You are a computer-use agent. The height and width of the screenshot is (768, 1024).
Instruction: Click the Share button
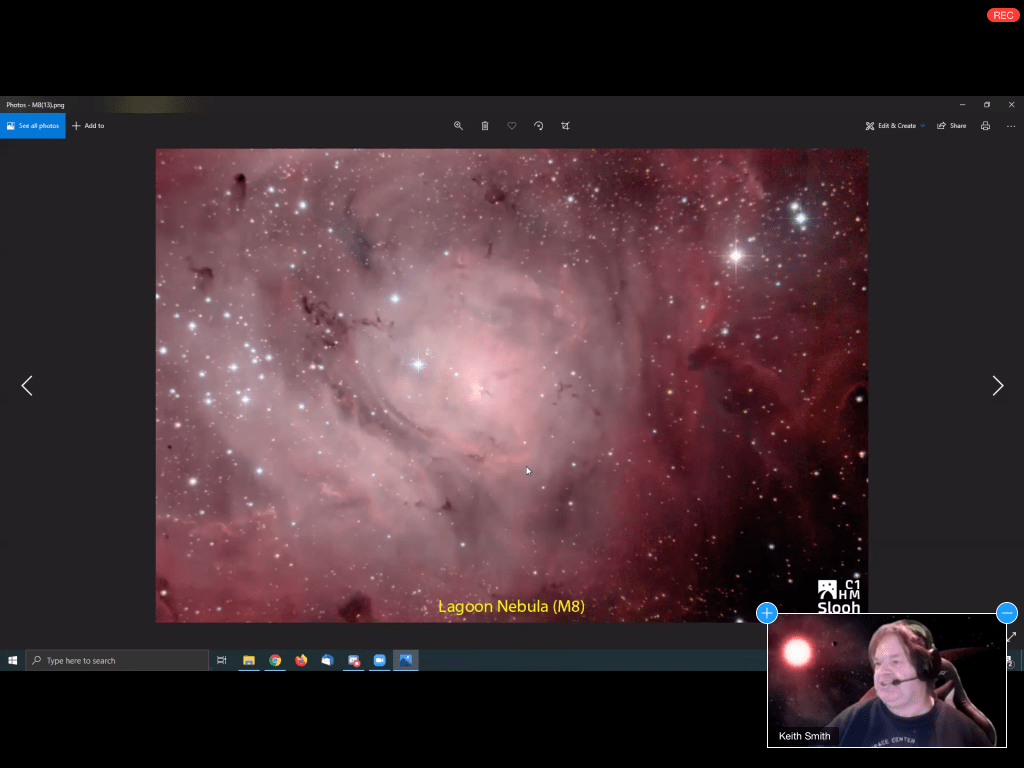(952, 126)
